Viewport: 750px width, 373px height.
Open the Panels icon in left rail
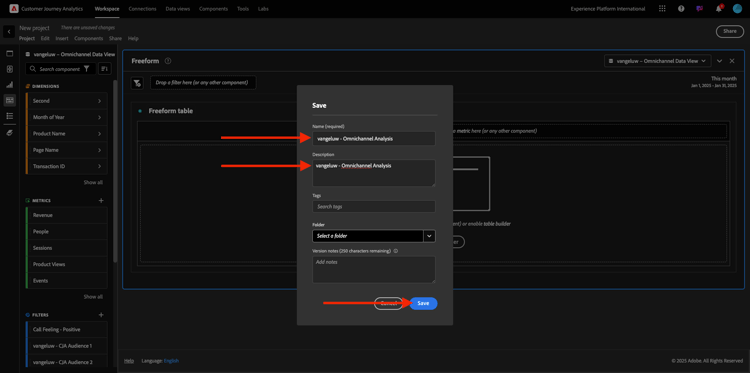pos(10,54)
